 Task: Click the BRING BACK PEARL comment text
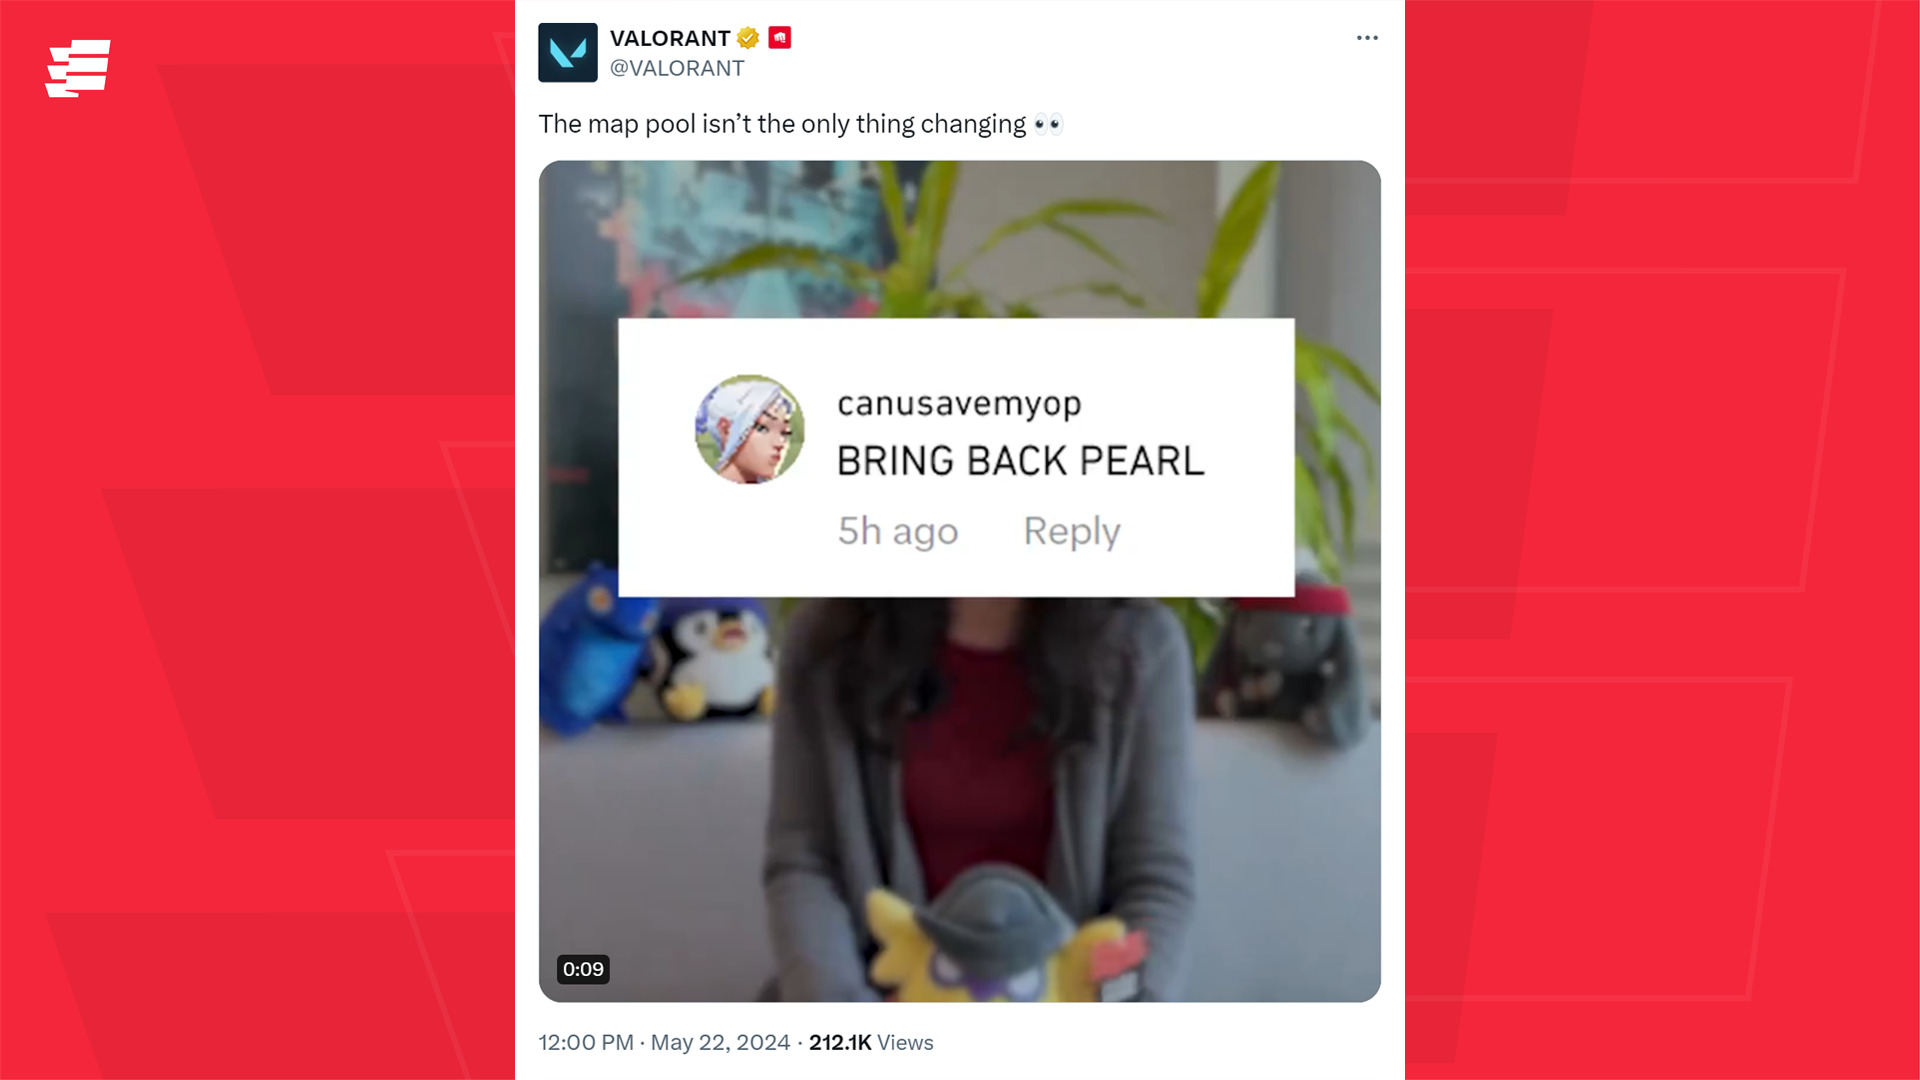[1021, 461]
